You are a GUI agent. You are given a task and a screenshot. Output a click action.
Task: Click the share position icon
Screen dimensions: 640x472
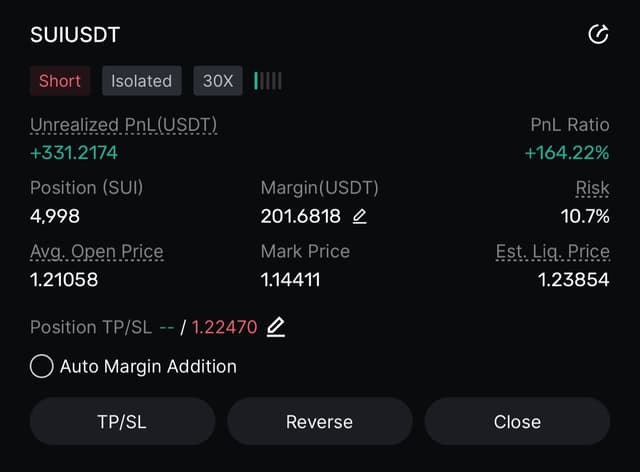pyautogui.click(x=598, y=35)
